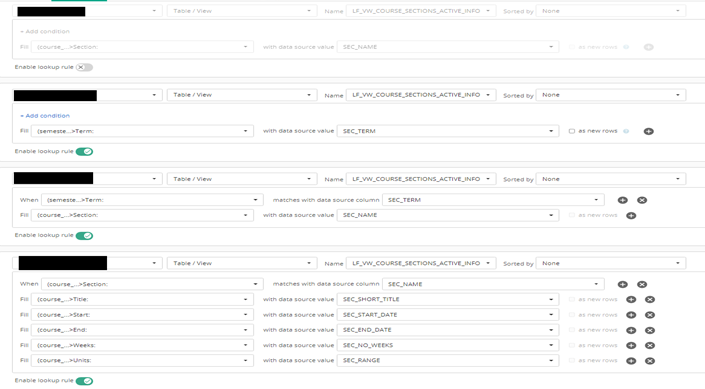Check 'as new rows' in the Title row
705x389 pixels.
[x=572, y=299]
